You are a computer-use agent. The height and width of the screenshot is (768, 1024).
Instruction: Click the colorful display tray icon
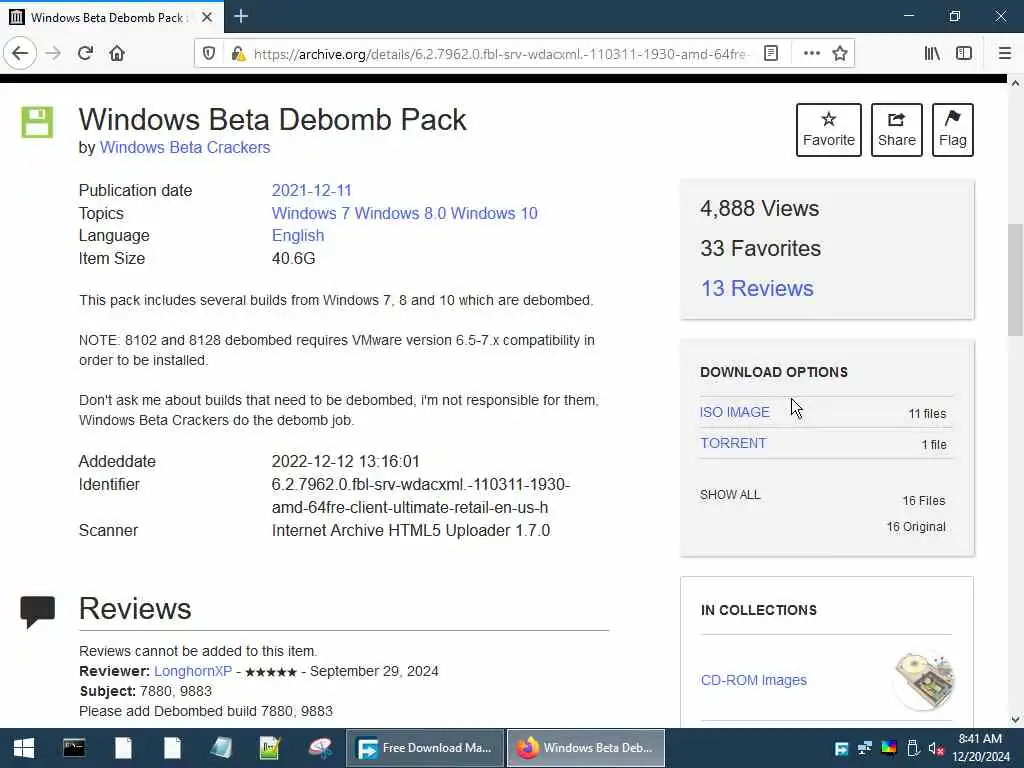tap(889, 748)
